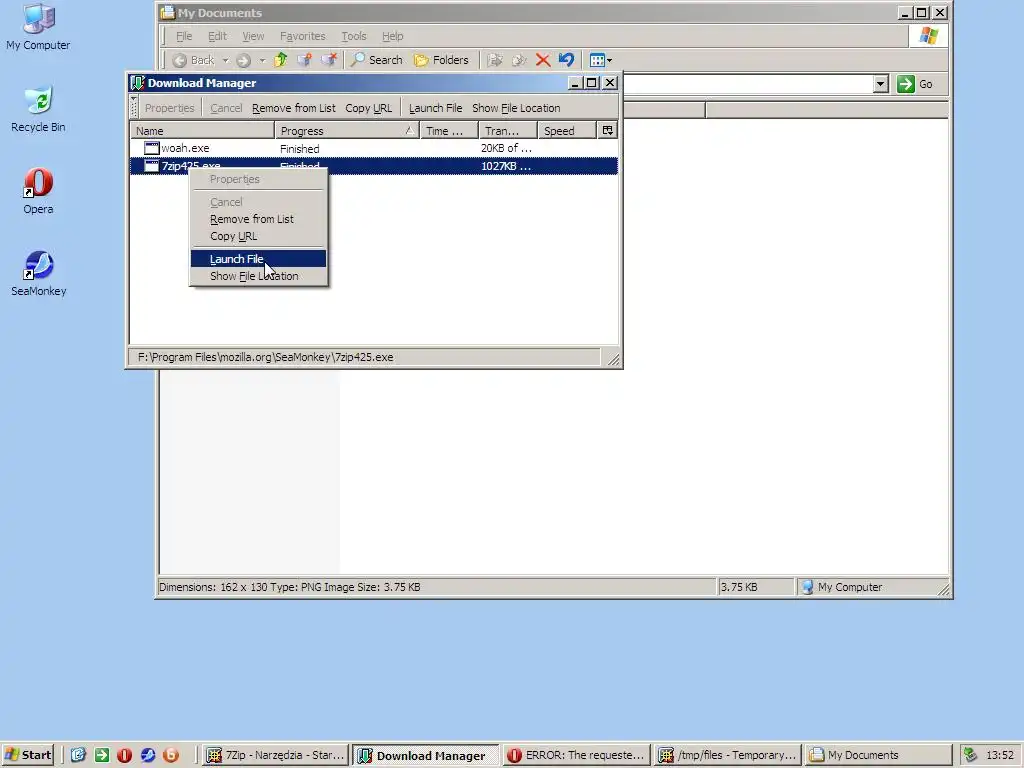
Task: Toggle the Folders pane button
Action: click(x=441, y=60)
